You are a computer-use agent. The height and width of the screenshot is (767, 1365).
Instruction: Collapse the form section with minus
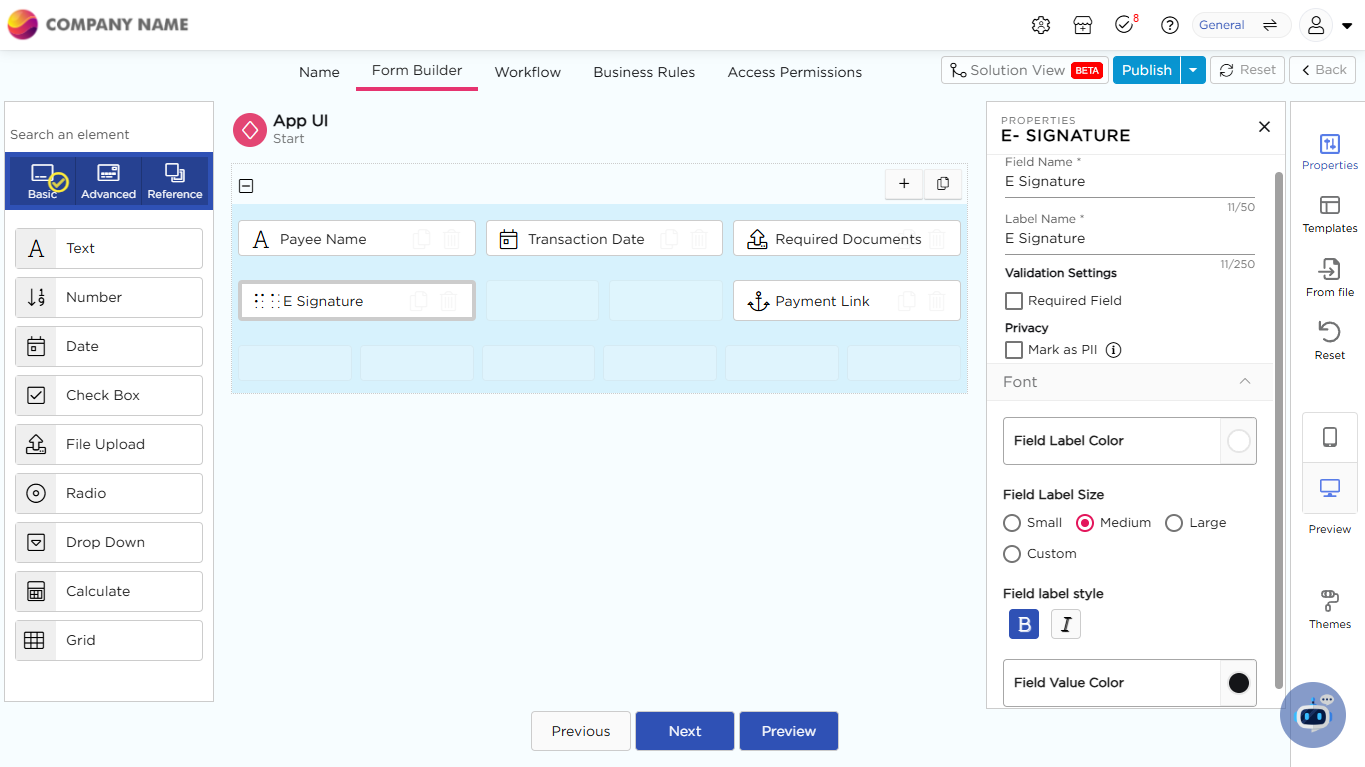coord(246,186)
